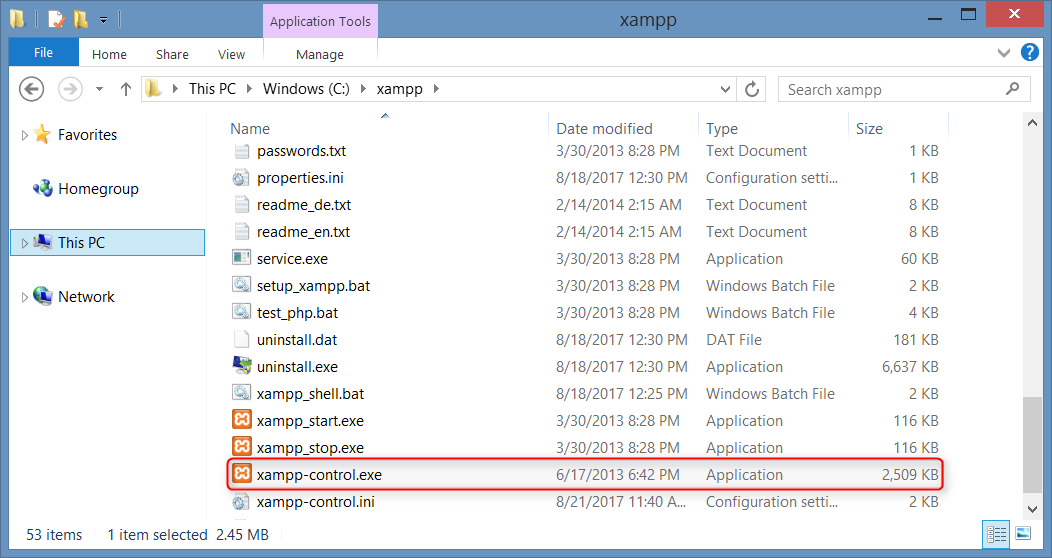Expand the ribbon chevron
This screenshot has height=558, width=1052.
1004,53
